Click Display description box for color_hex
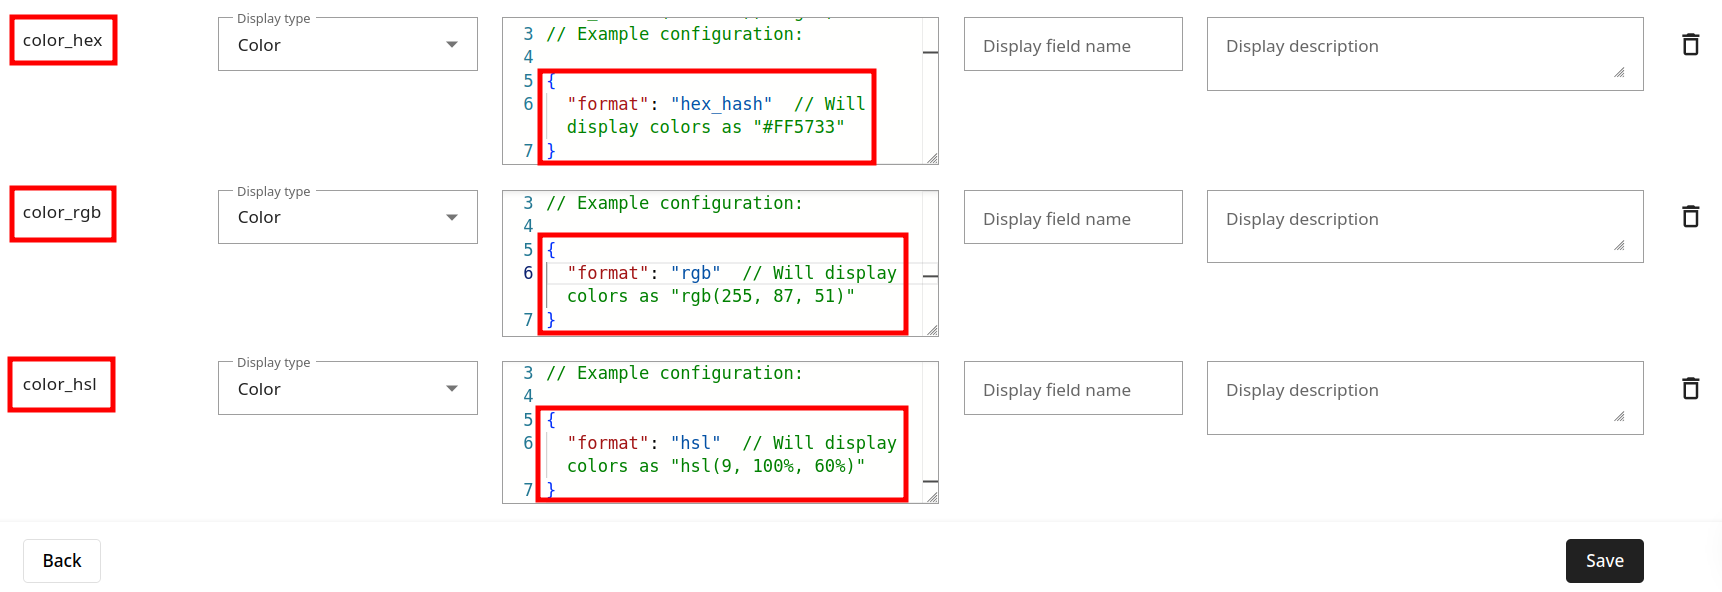 [x=1425, y=54]
